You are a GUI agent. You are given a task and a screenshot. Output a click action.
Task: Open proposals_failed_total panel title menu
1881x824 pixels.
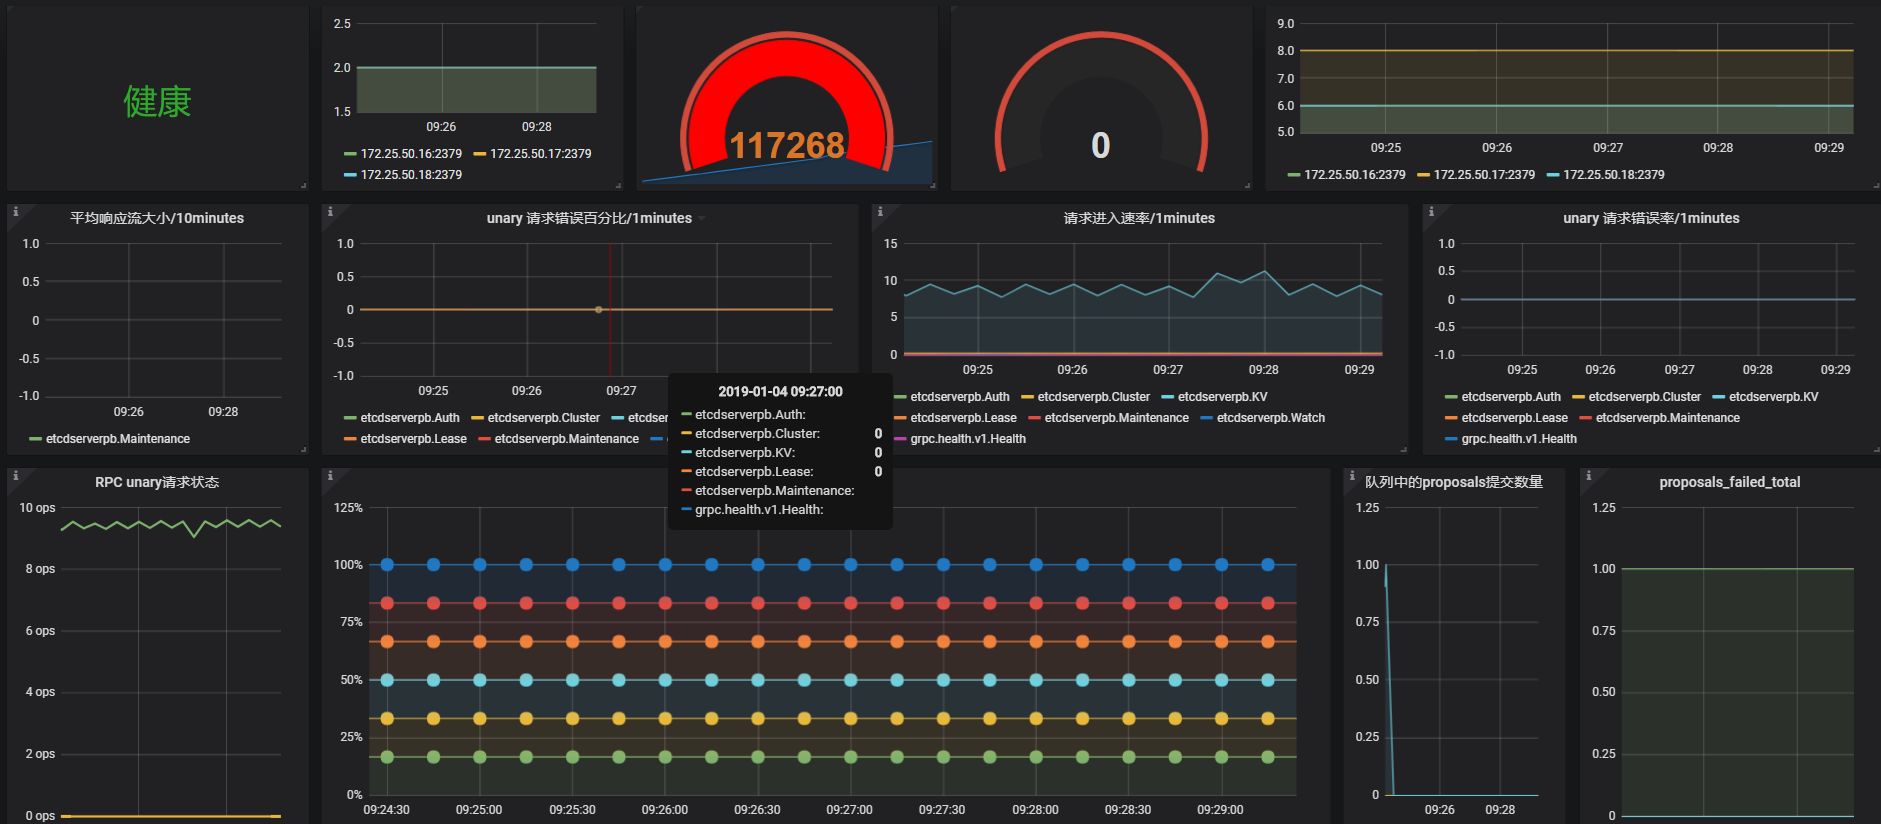point(1729,482)
